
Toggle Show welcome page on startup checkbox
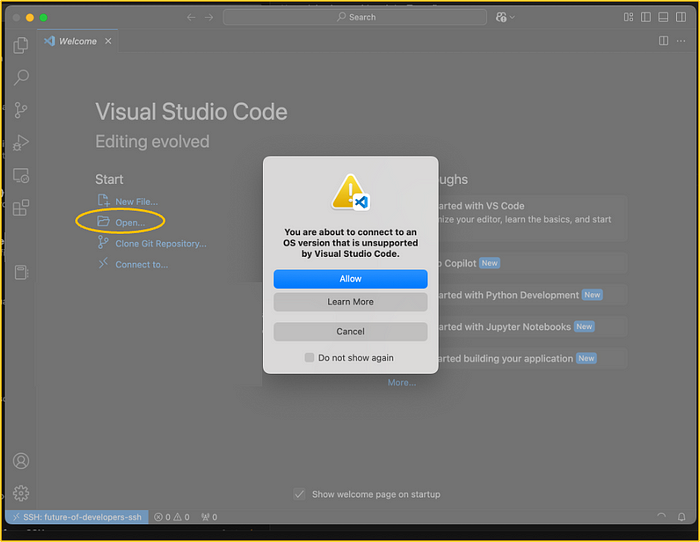coord(299,494)
